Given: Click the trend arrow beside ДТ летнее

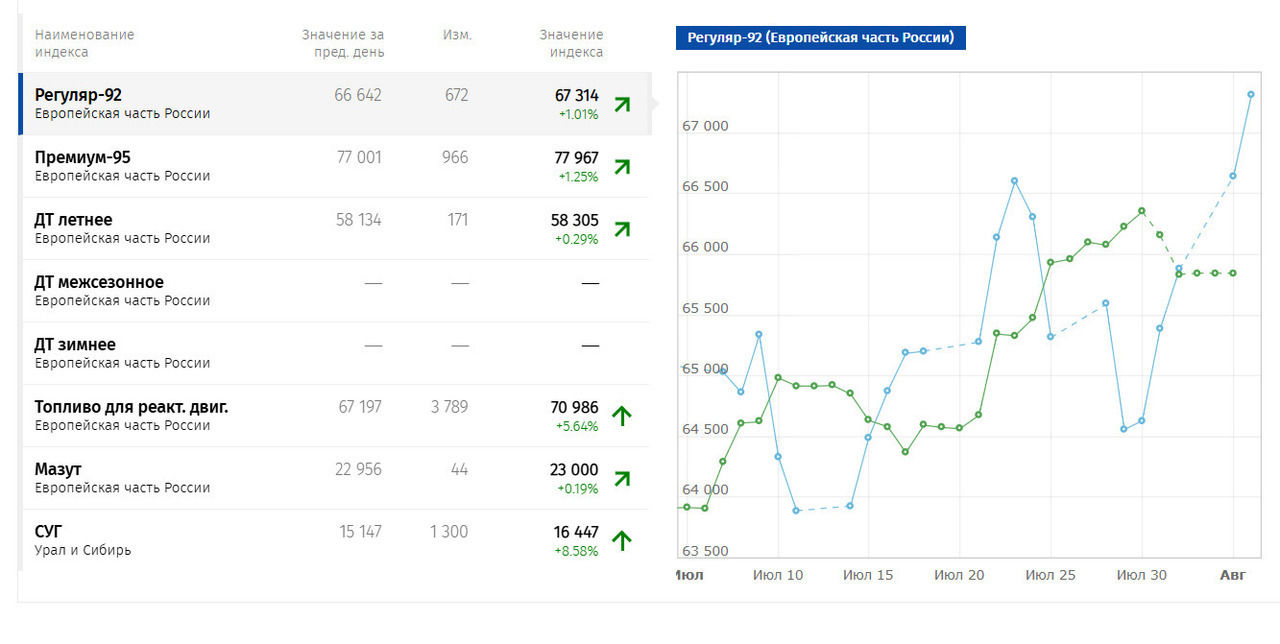Looking at the screenshot, I should pyautogui.click(x=622, y=229).
